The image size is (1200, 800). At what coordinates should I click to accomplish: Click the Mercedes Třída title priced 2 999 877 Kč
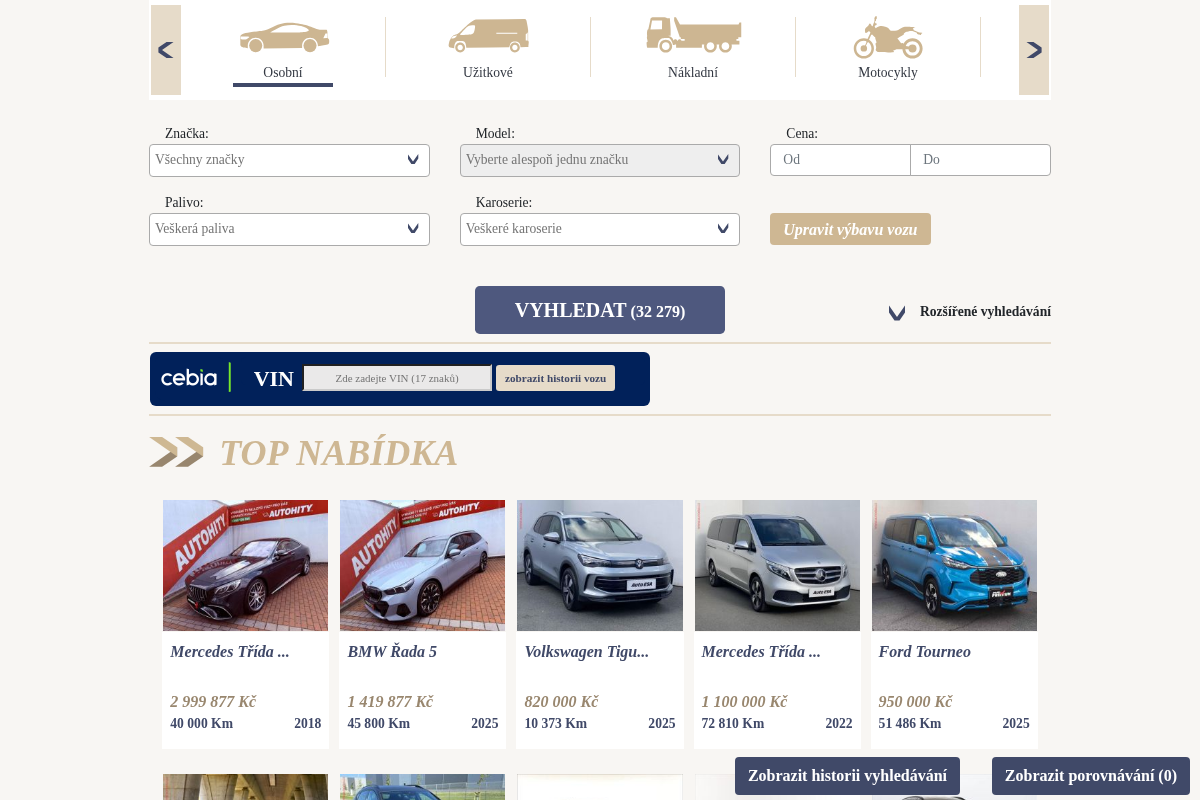(230, 652)
